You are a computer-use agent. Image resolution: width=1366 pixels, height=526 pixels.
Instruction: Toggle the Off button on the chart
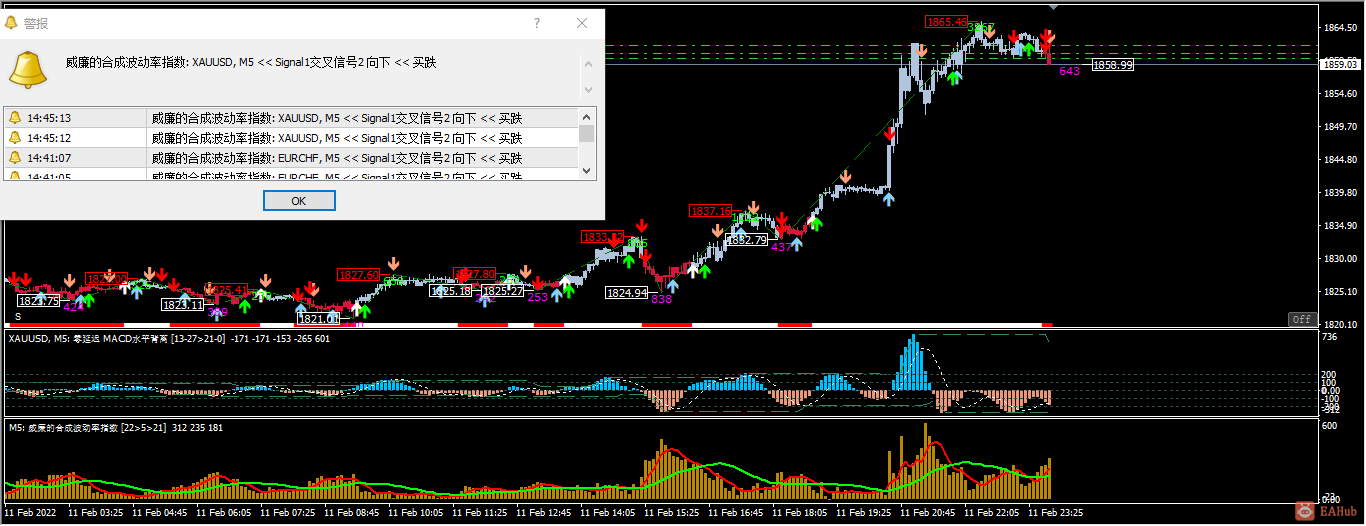[x=1300, y=319]
